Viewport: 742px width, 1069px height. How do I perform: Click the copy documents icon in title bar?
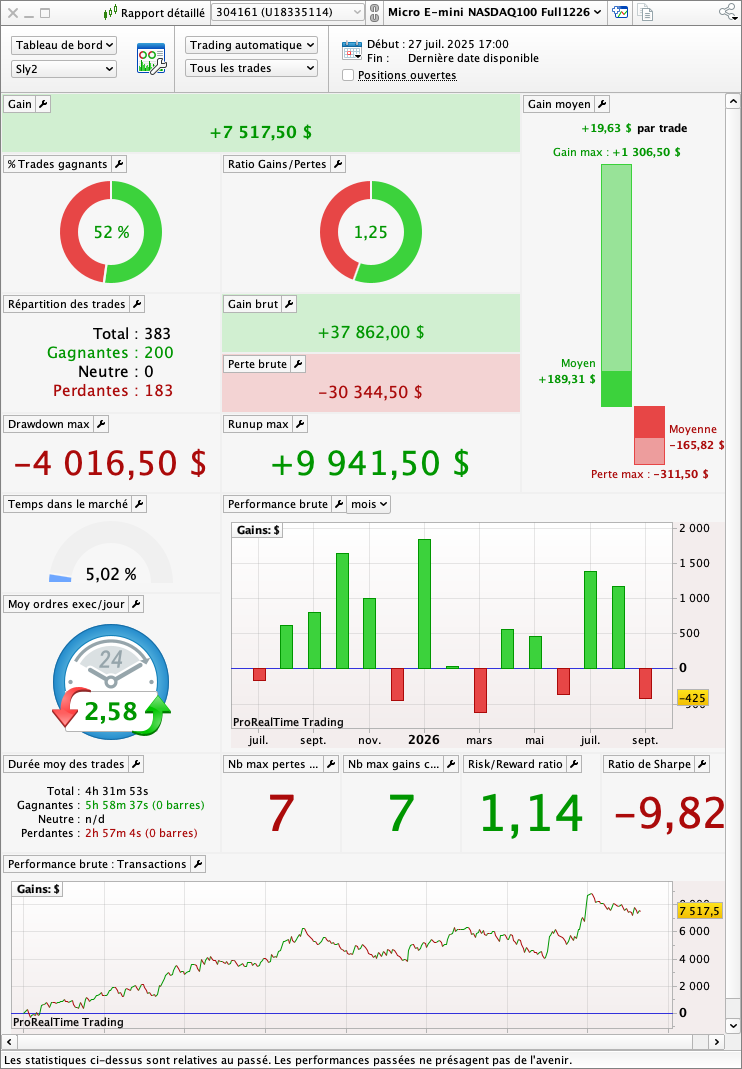644,12
